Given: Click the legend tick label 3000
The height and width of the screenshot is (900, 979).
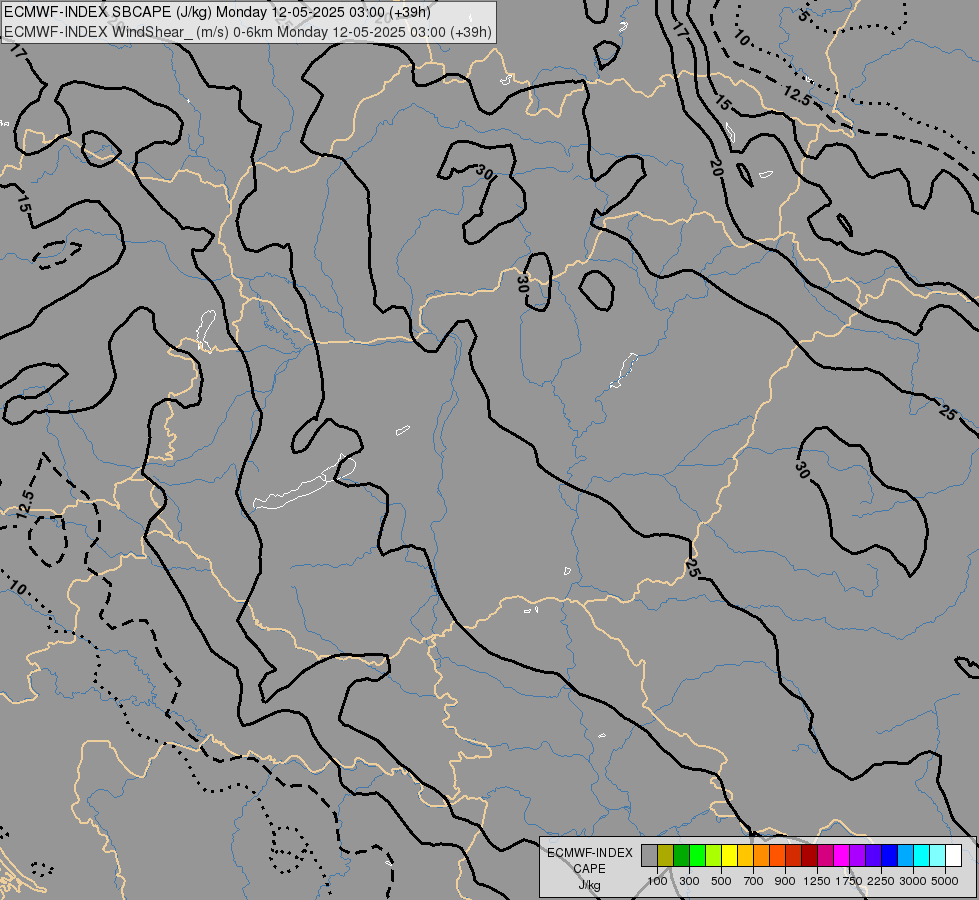Looking at the screenshot, I should 913,881.
